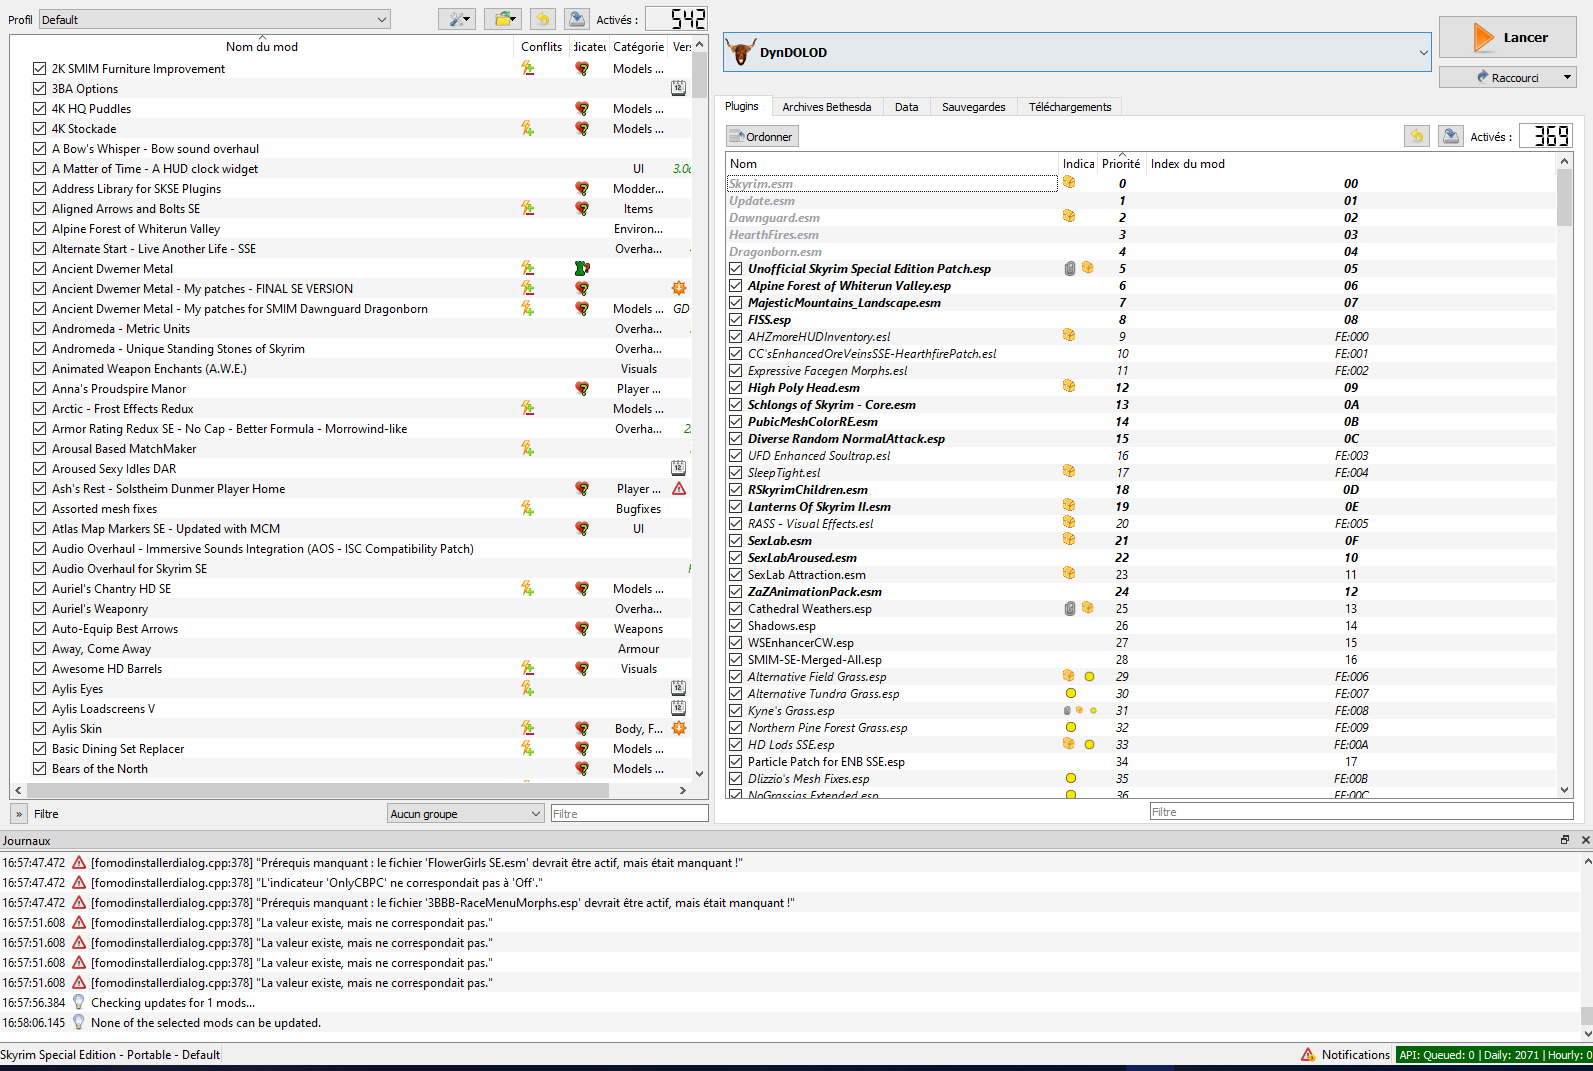
Task: Open the mod list tools wrench dropdown
Action: click(457, 19)
